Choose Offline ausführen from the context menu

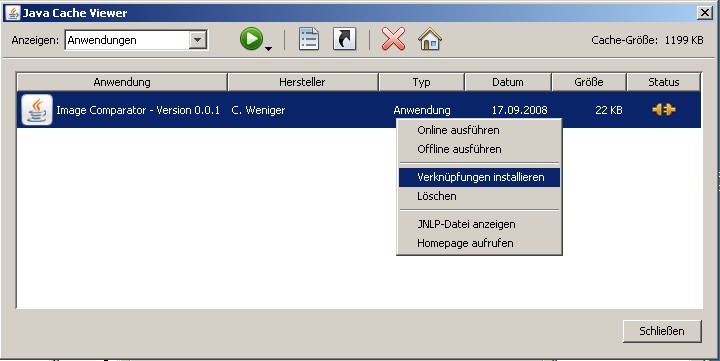click(x=479, y=149)
